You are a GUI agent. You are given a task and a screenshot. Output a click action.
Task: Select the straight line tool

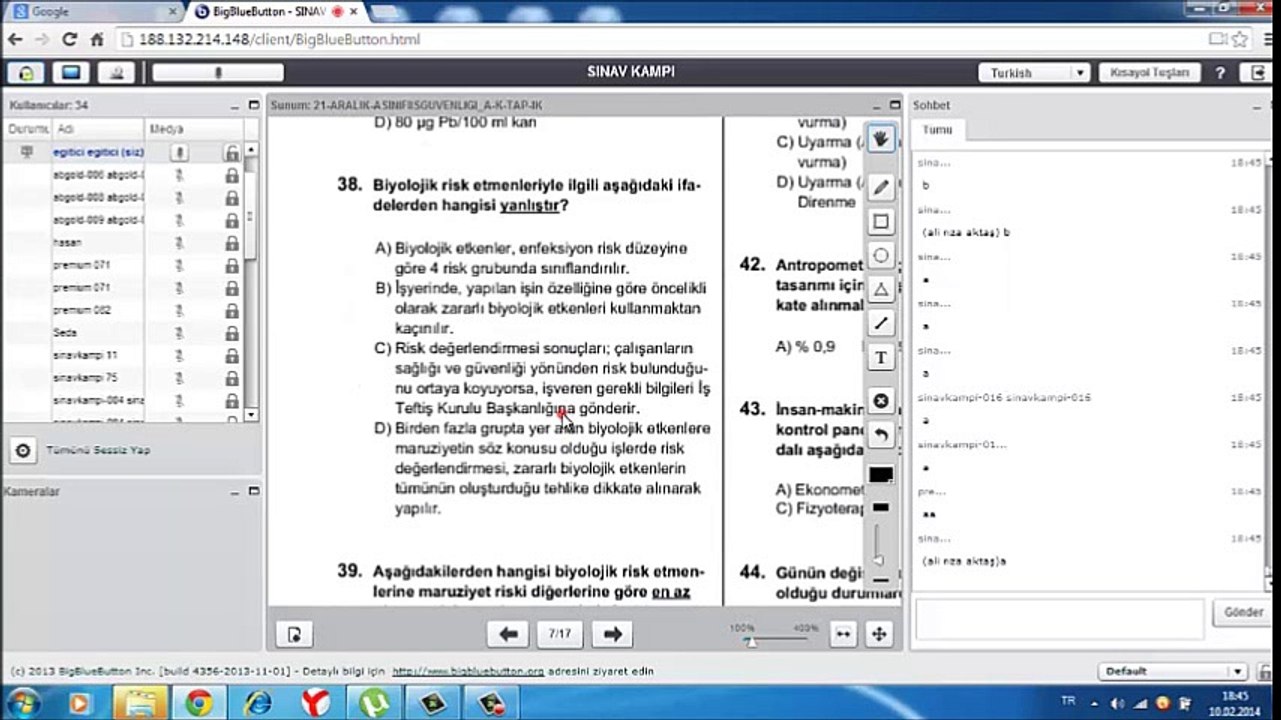click(881, 323)
